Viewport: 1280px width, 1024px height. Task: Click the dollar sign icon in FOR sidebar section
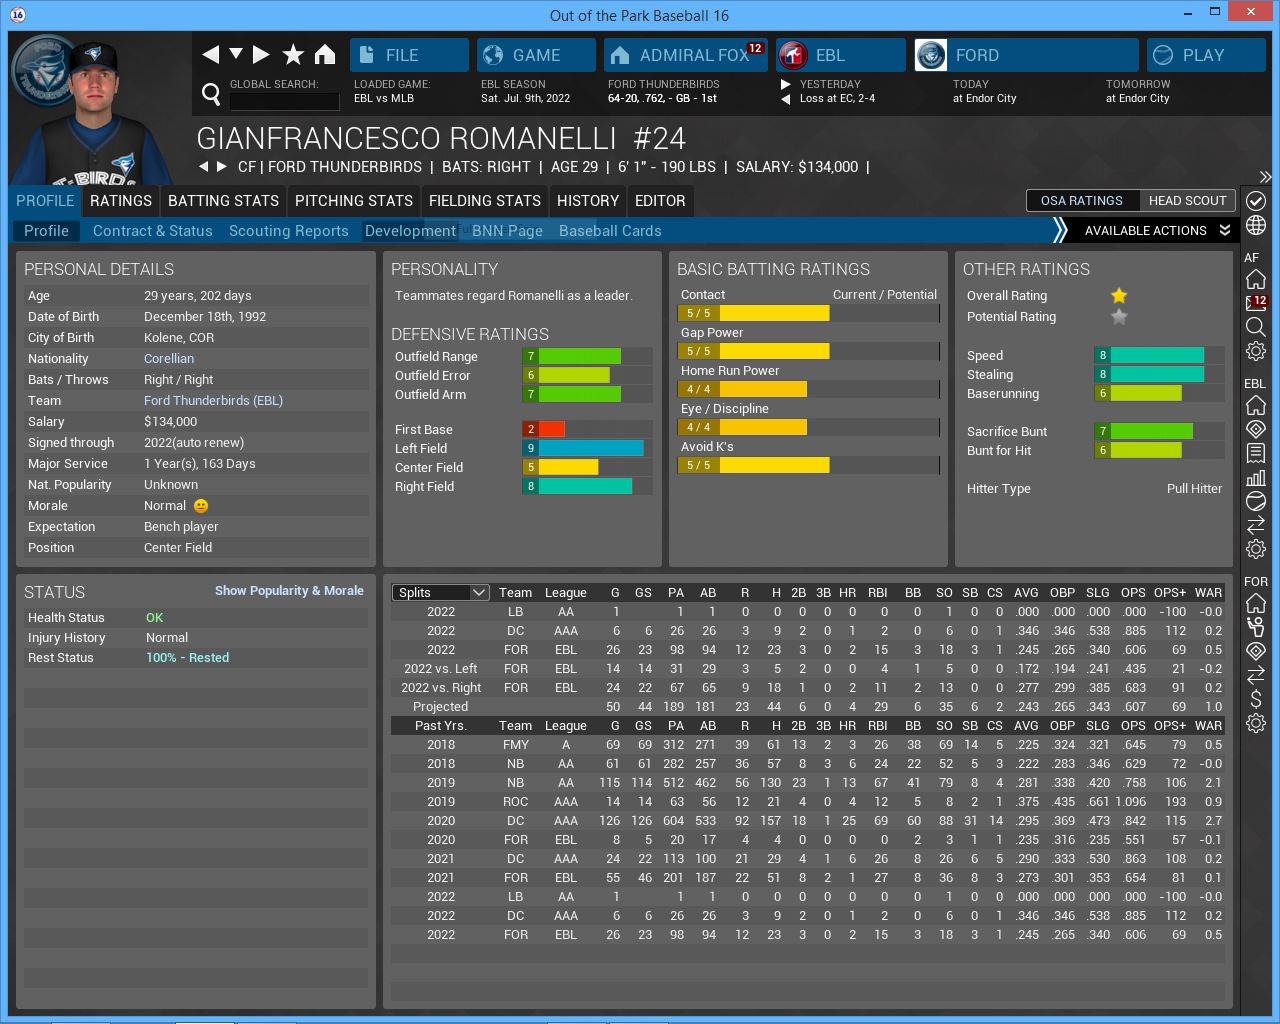pyautogui.click(x=1256, y=699)
